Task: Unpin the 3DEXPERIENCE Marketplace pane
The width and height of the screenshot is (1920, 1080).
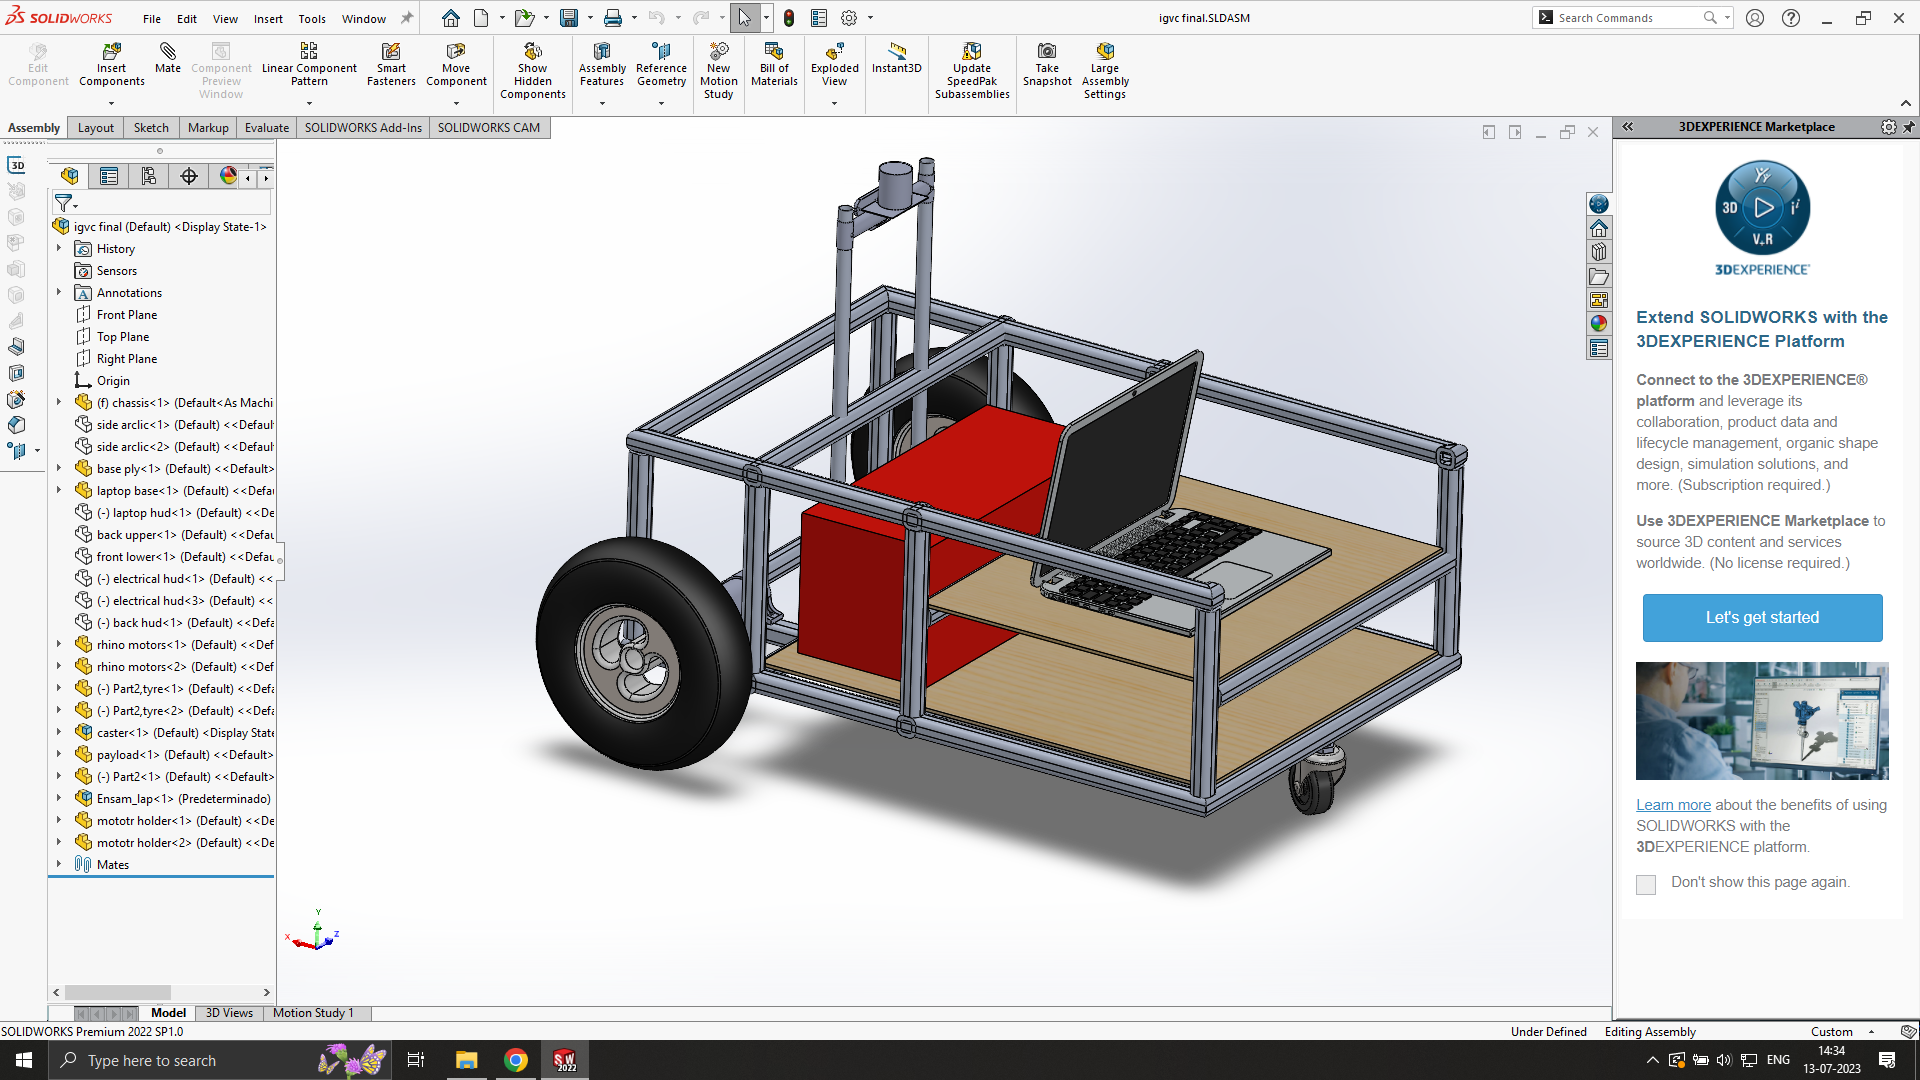Action: click(x=1909, y=127)
